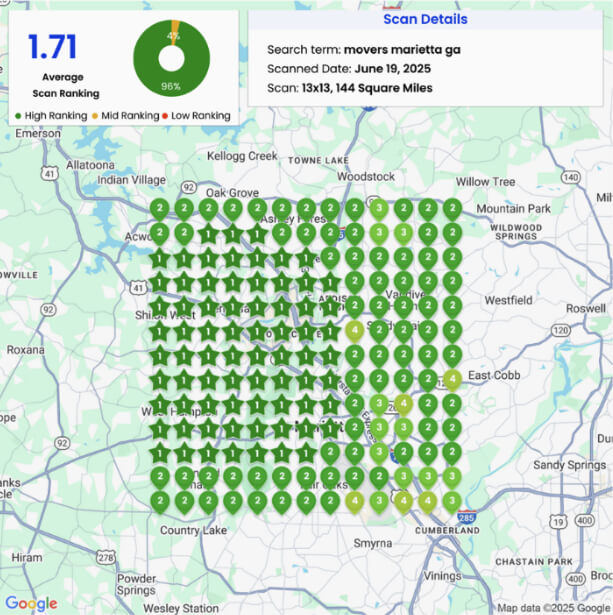613x615 pixels.
Task: Click the Westfield map label
Action: point(508,300)
